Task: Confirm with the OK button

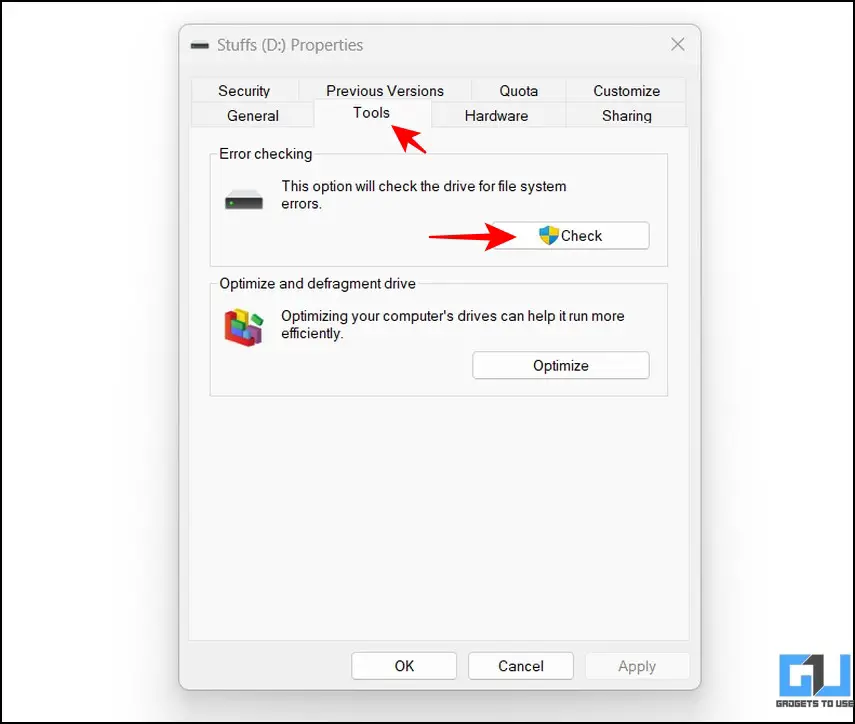Action: coord(404,666)
